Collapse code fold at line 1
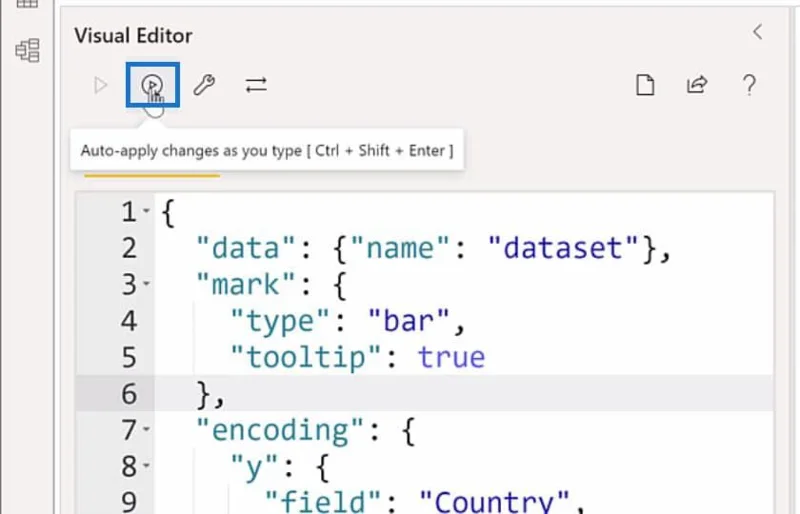The height and width of the screenshot is (514, 800). coord(146,210)
